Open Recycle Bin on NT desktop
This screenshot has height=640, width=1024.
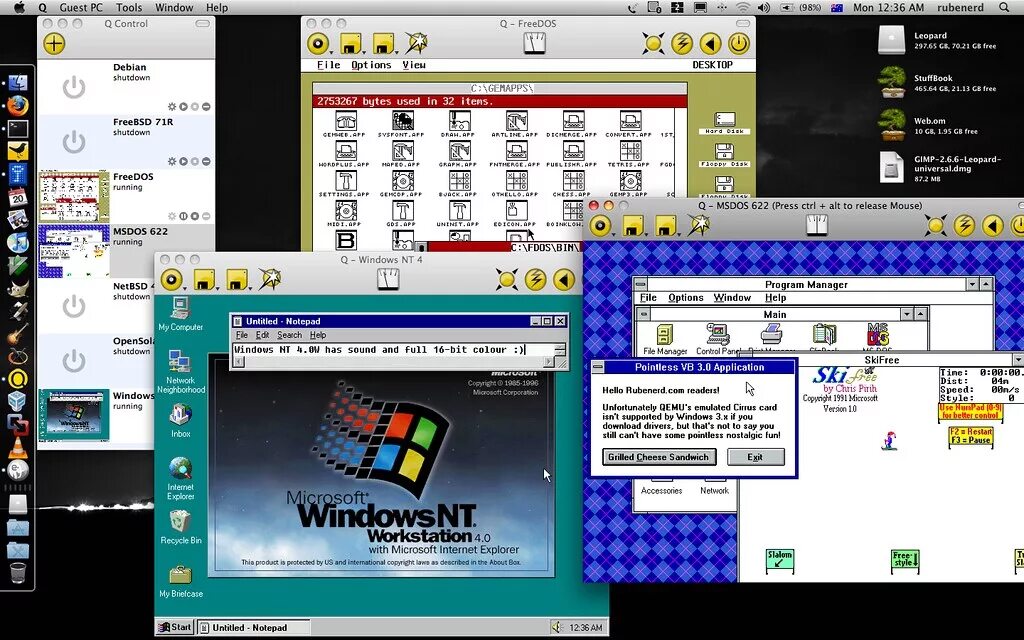pos(180,528)
